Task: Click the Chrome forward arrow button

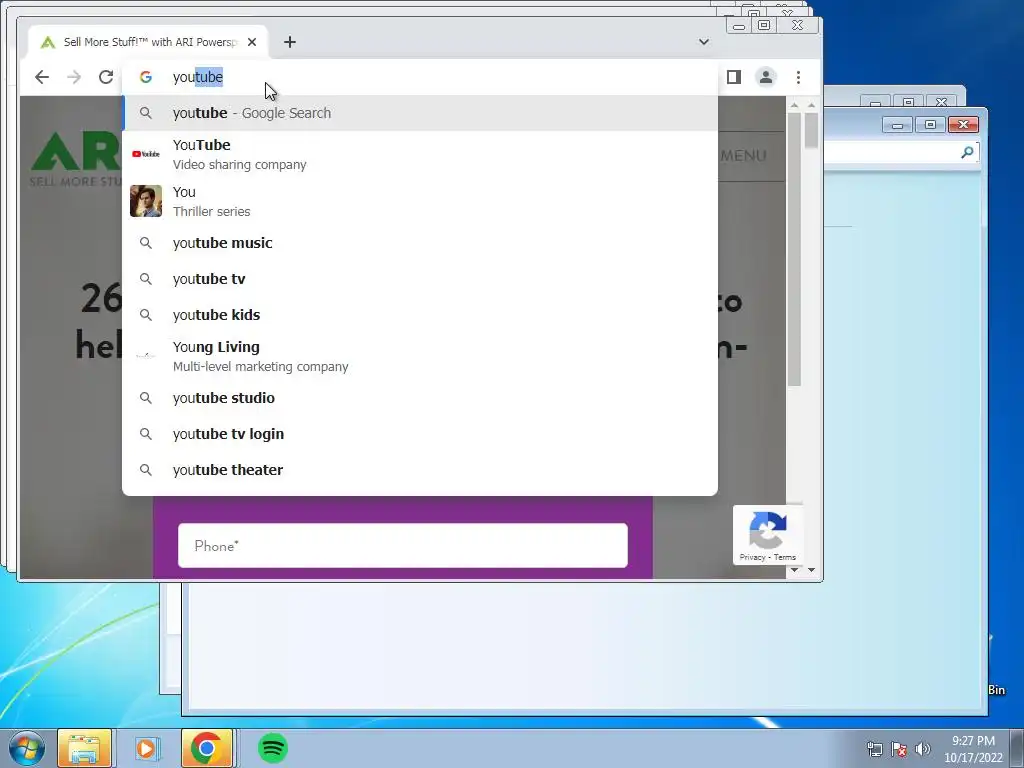Action: point(74,77)
